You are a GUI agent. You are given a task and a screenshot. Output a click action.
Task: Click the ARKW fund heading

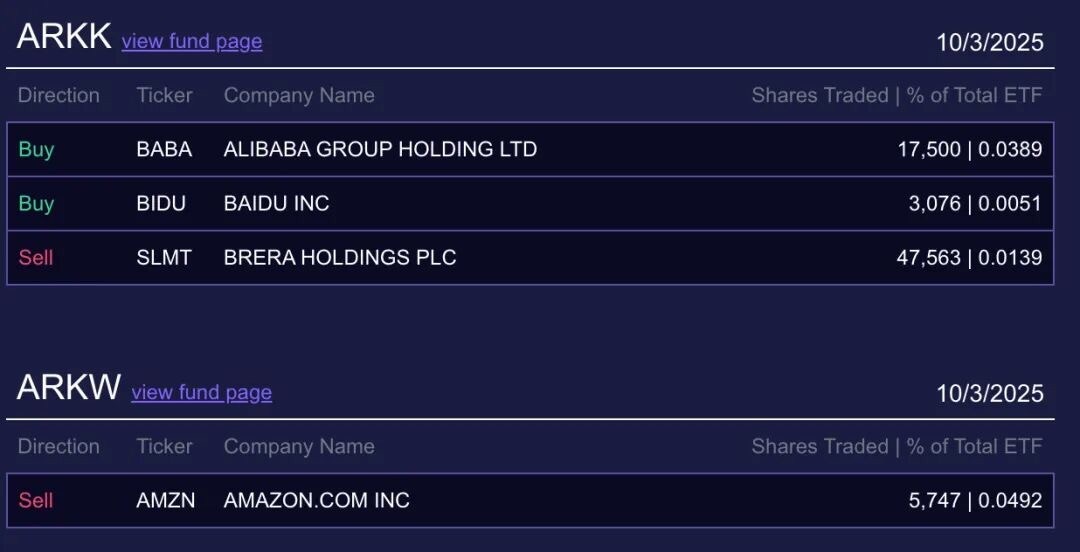click(69, 387)
